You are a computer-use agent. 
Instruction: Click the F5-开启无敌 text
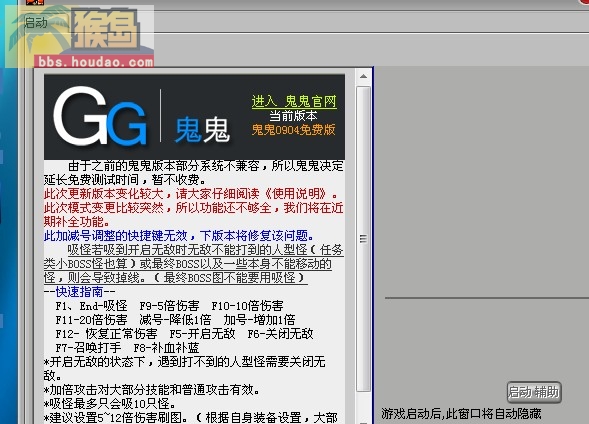click(x=202, y=333)
